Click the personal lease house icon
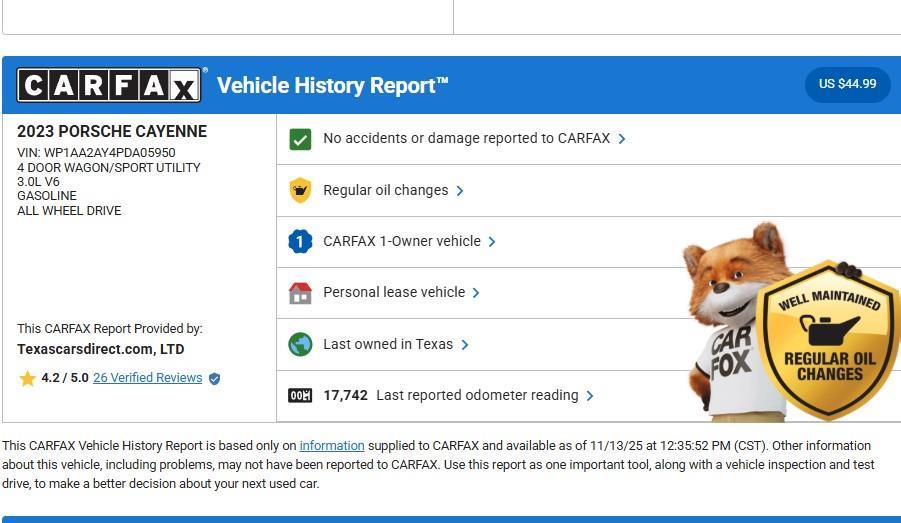Screen dimensions: 901x523 point(300,293)
